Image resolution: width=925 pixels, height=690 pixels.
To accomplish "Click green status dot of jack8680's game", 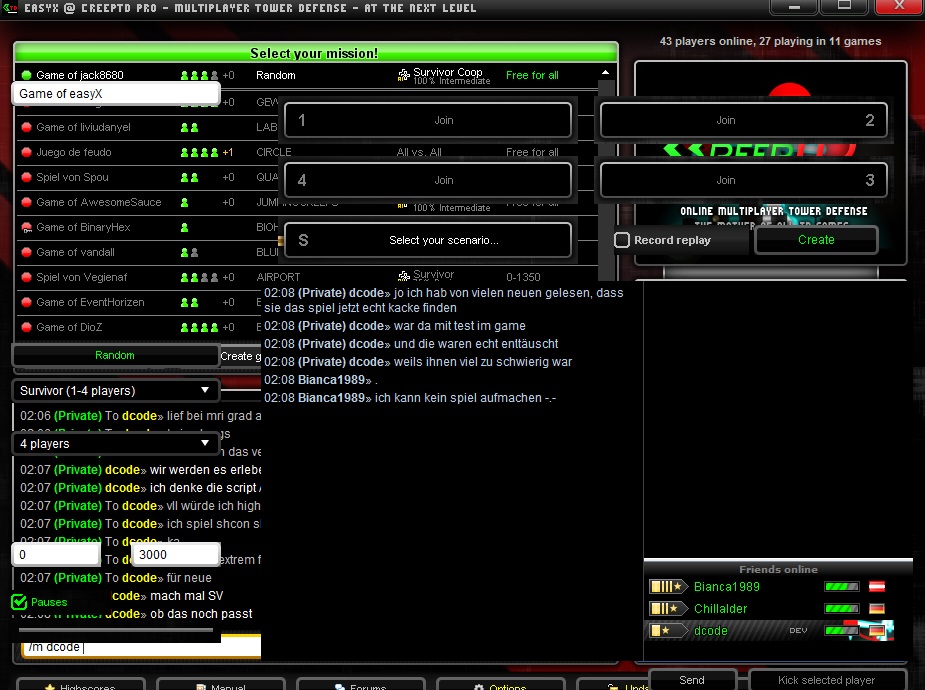I will [x=27, y=75].
